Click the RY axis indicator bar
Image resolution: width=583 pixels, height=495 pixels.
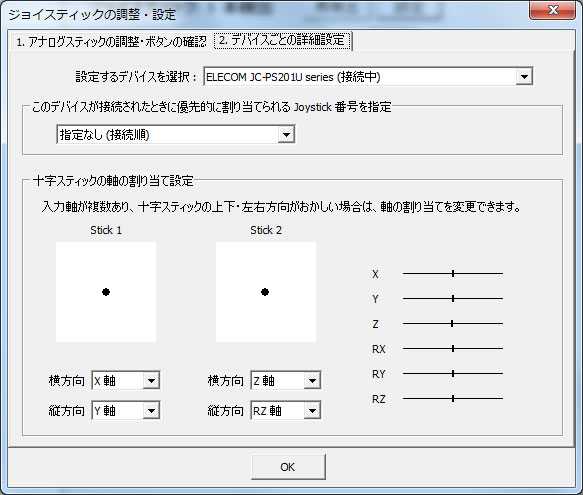pyautogui.click(x=453, y=374)
